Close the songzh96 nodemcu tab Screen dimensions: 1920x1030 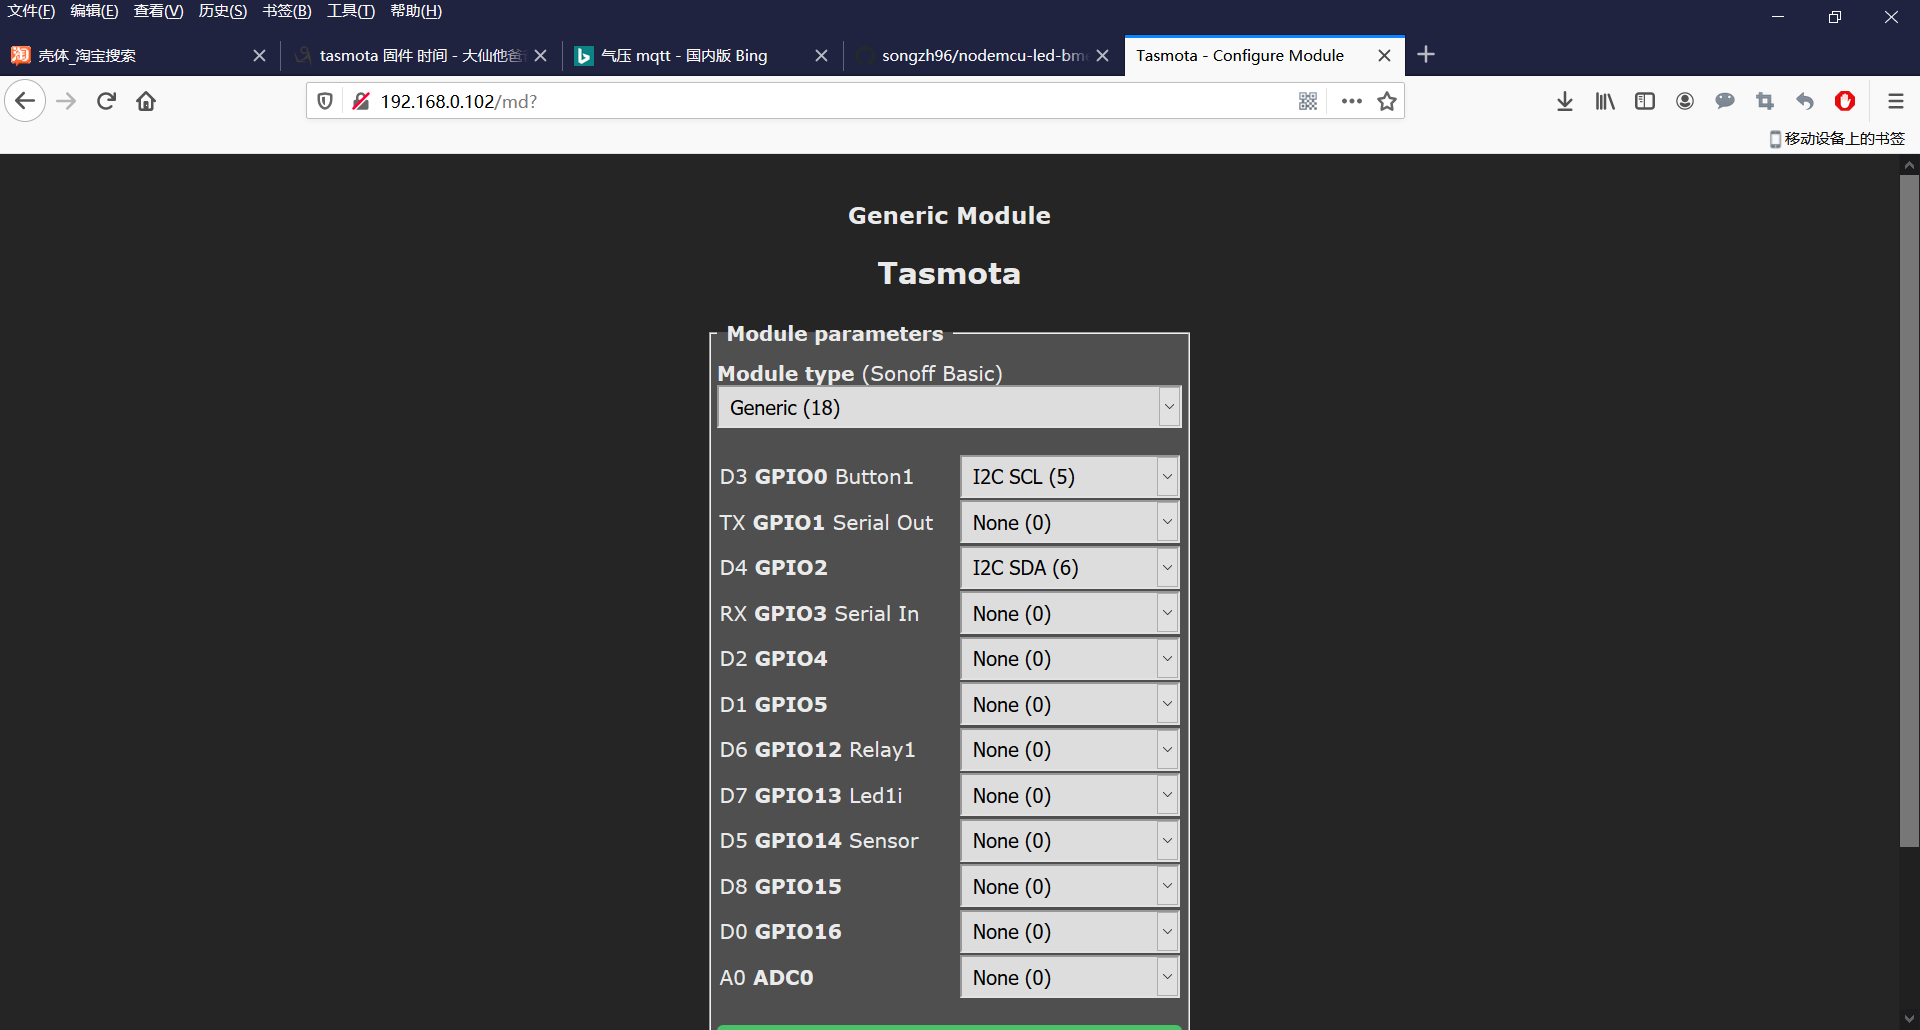[1103, 56]
